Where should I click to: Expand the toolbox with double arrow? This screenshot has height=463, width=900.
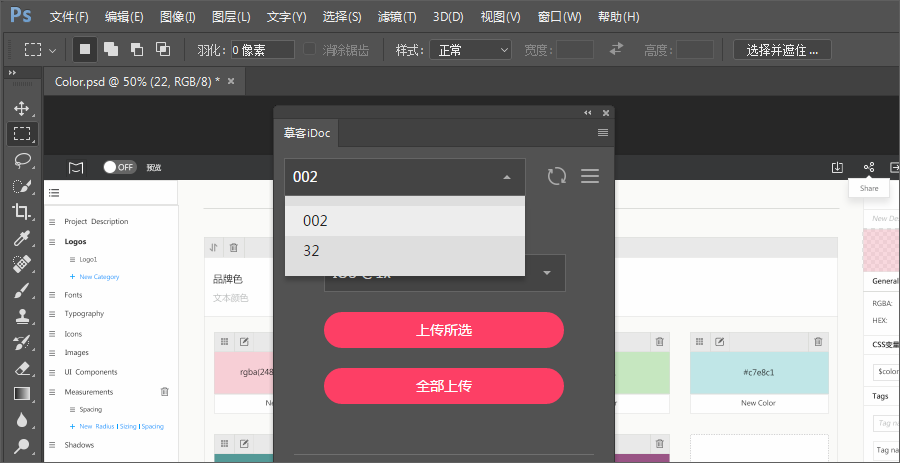(x=11, y=73)
